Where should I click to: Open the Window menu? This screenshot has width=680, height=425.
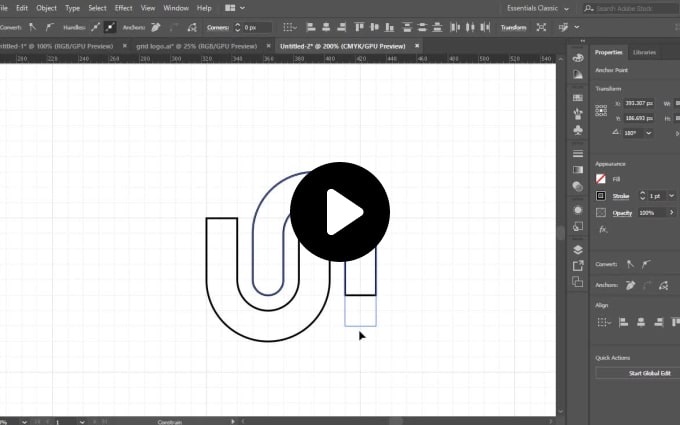pos(176,8)
